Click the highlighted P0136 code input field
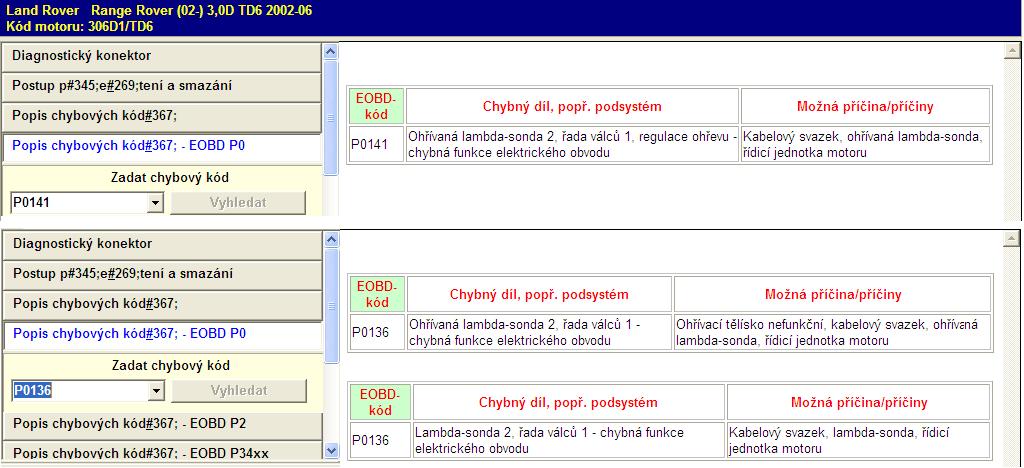The width and height of the screenshot is (1024, 468). pos(78,391)
